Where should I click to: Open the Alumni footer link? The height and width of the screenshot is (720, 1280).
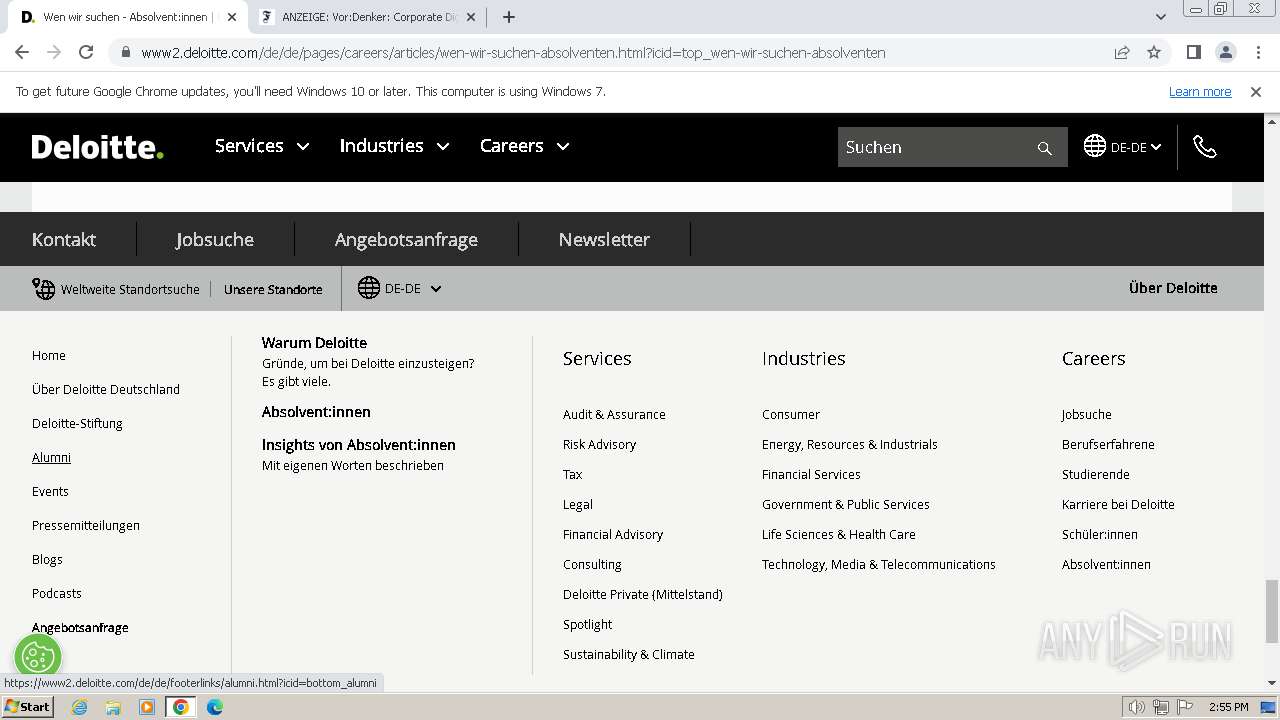pos(51,457)
